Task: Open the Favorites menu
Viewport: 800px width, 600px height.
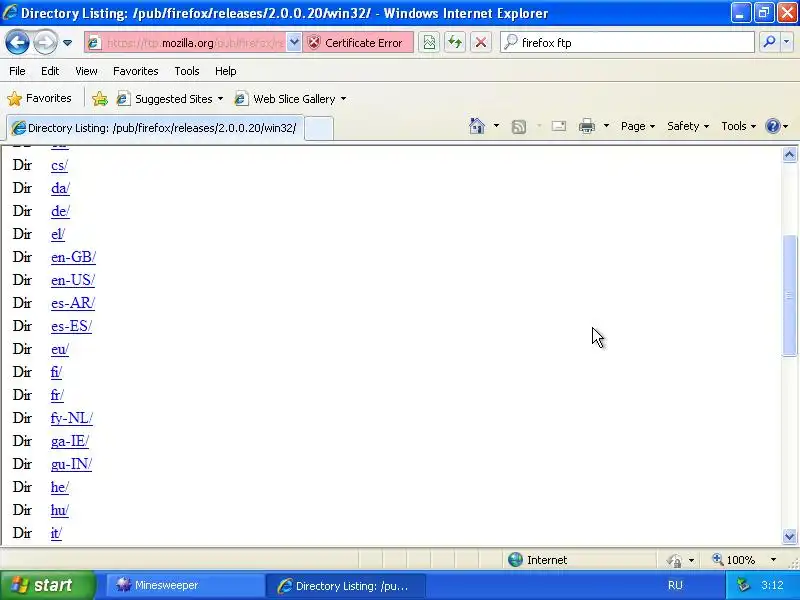Action: tap(136, 71)
